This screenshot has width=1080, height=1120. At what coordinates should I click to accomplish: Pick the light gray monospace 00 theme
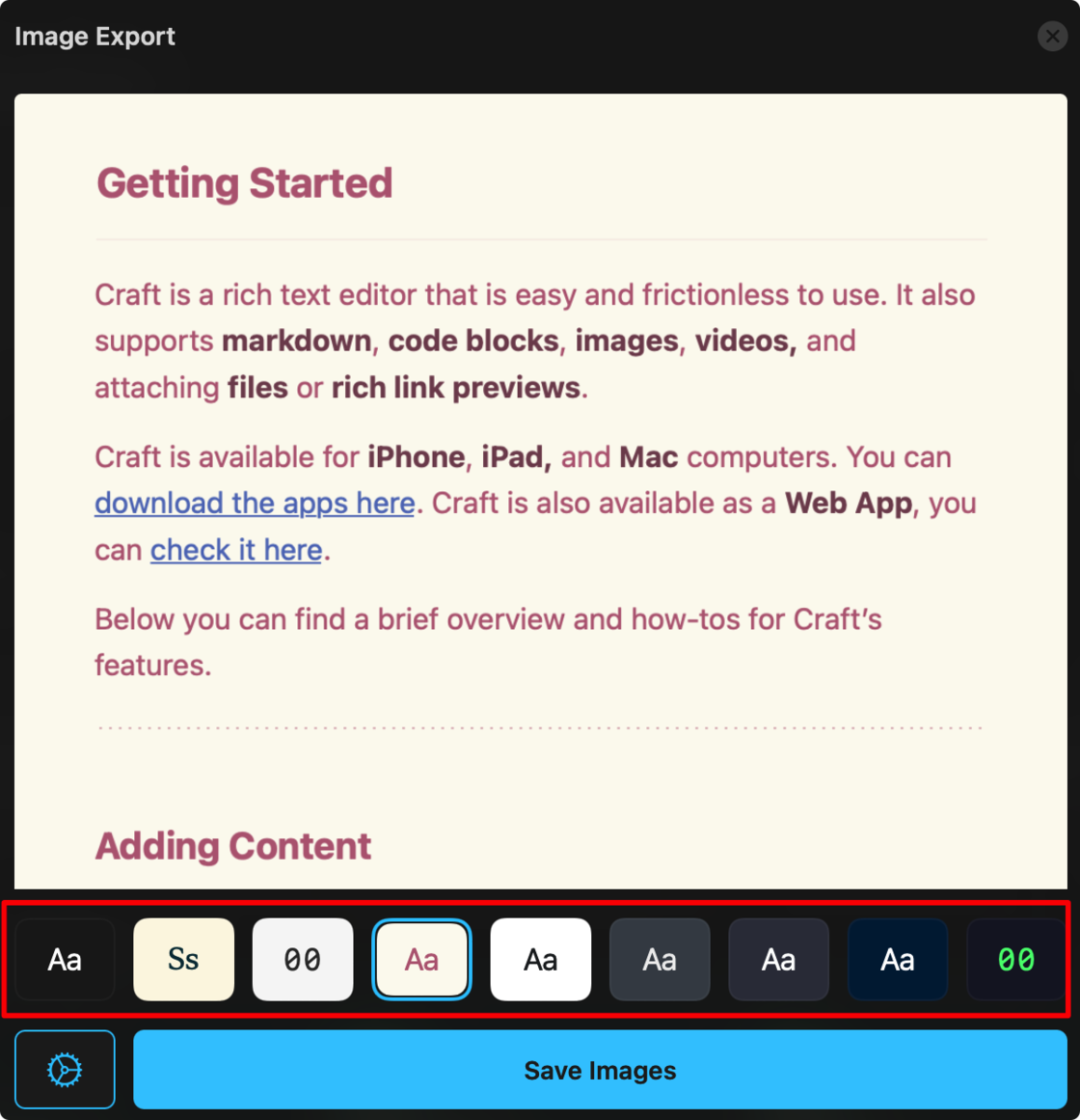coord(303,959)
